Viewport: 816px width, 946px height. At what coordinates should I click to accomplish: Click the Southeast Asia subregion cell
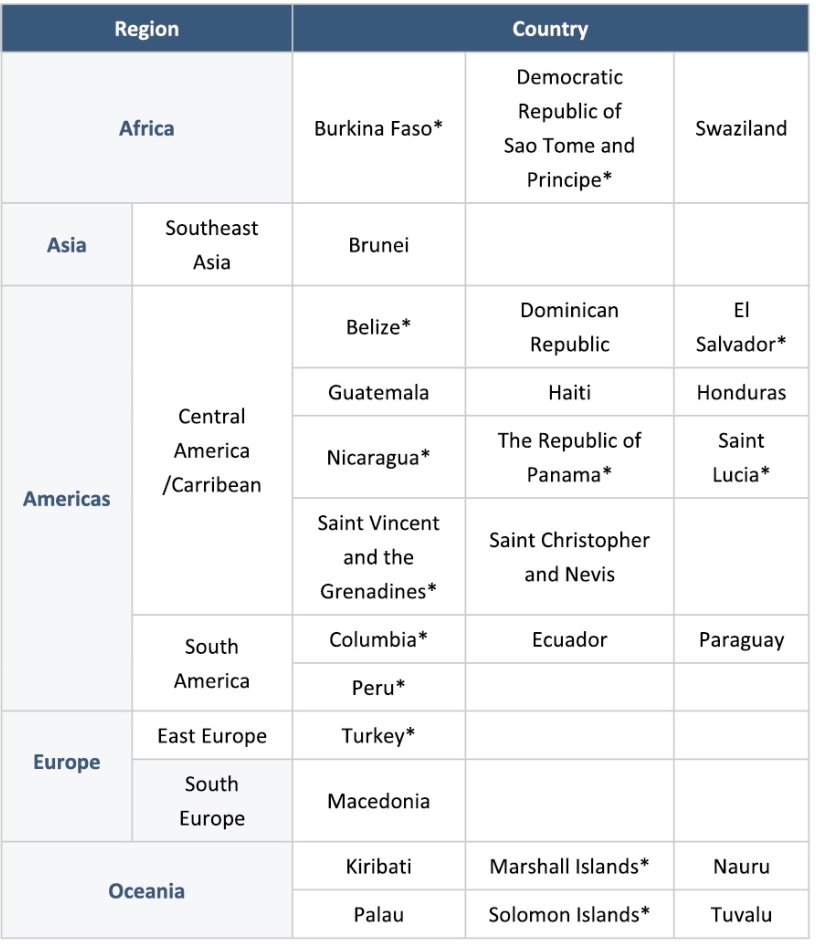211,245
